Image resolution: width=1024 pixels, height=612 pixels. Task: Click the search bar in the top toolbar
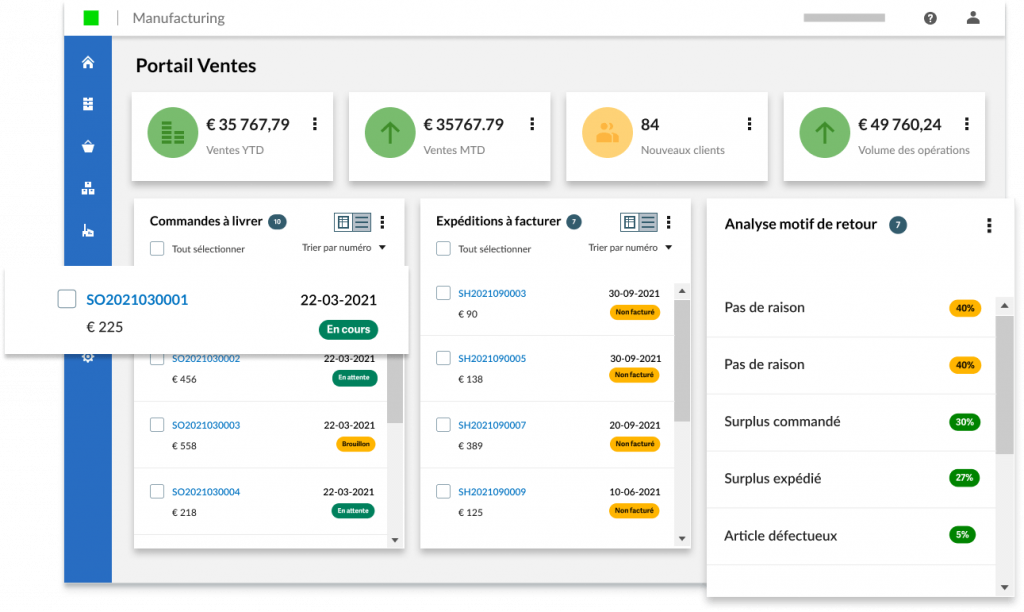(843, 17)
